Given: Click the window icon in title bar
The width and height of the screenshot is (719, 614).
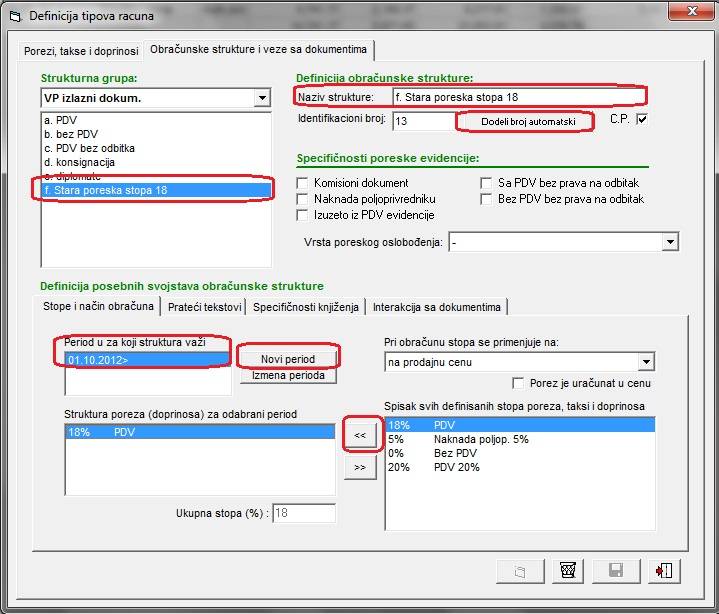Looking at the screenshot, I should 14,16.
